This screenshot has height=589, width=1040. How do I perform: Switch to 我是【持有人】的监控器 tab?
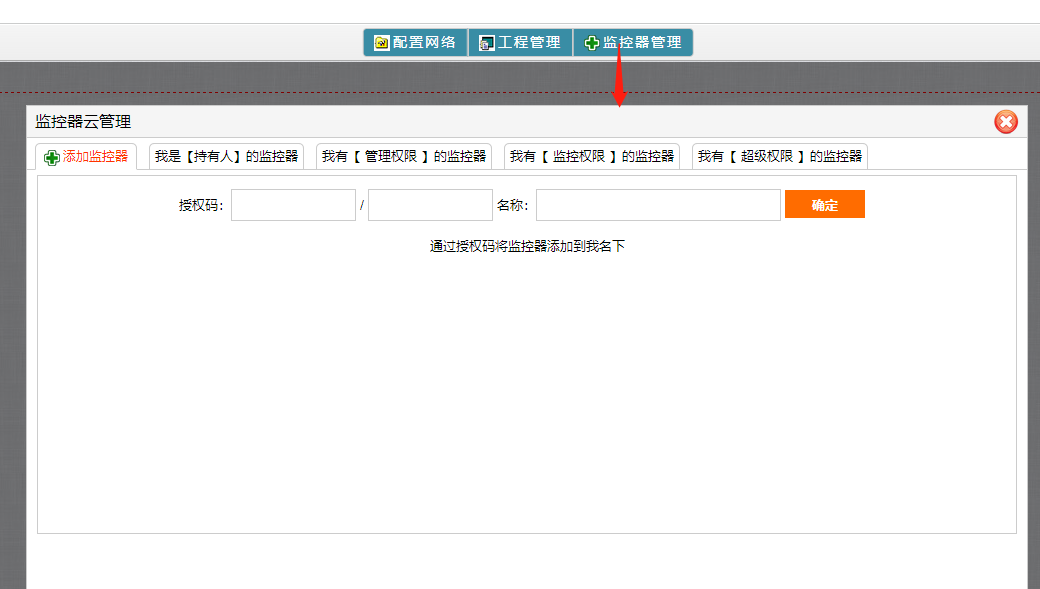pos(226,156)
